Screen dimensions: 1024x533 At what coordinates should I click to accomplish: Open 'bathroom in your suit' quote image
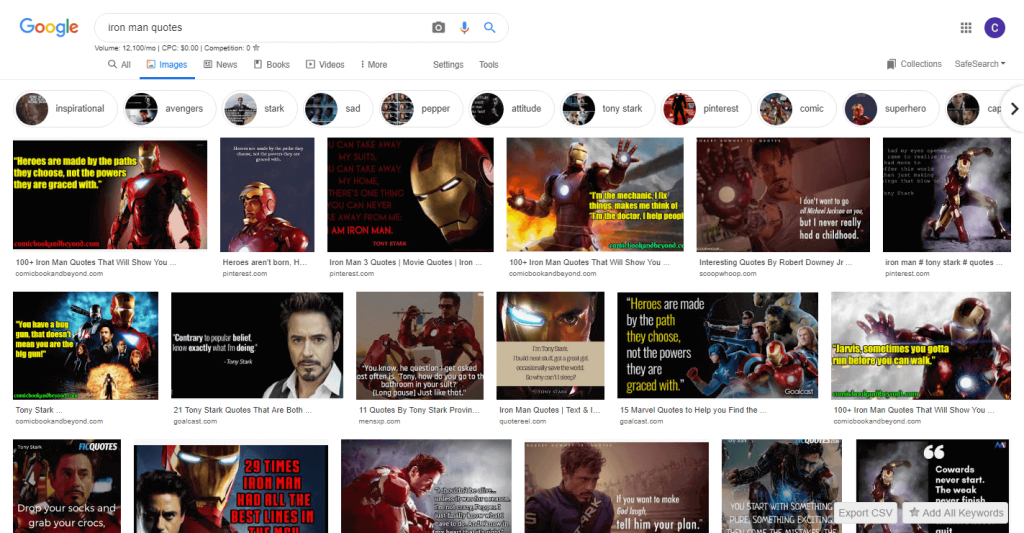click(x=420, y=346)
